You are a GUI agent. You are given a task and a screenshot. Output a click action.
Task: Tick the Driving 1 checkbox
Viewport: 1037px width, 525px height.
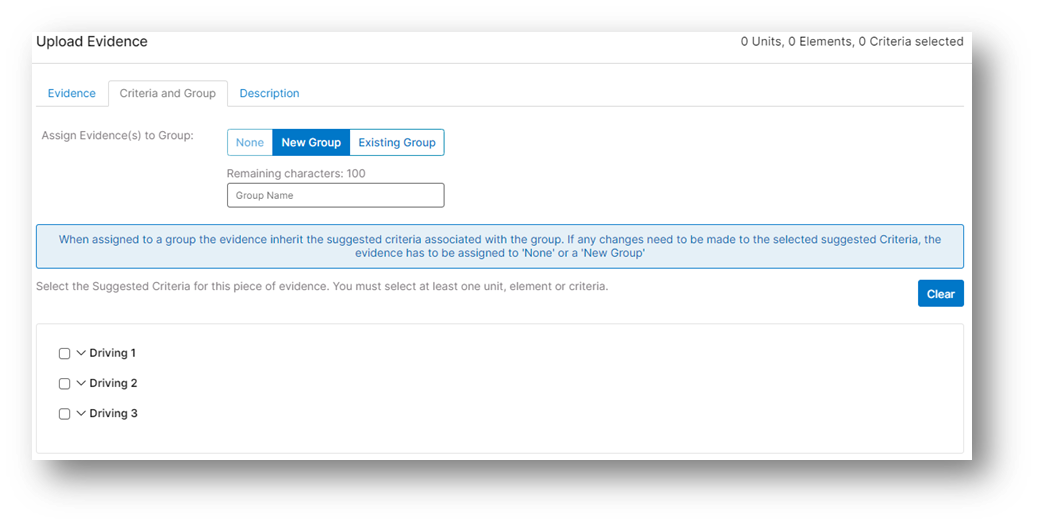(x=64, y=353)
